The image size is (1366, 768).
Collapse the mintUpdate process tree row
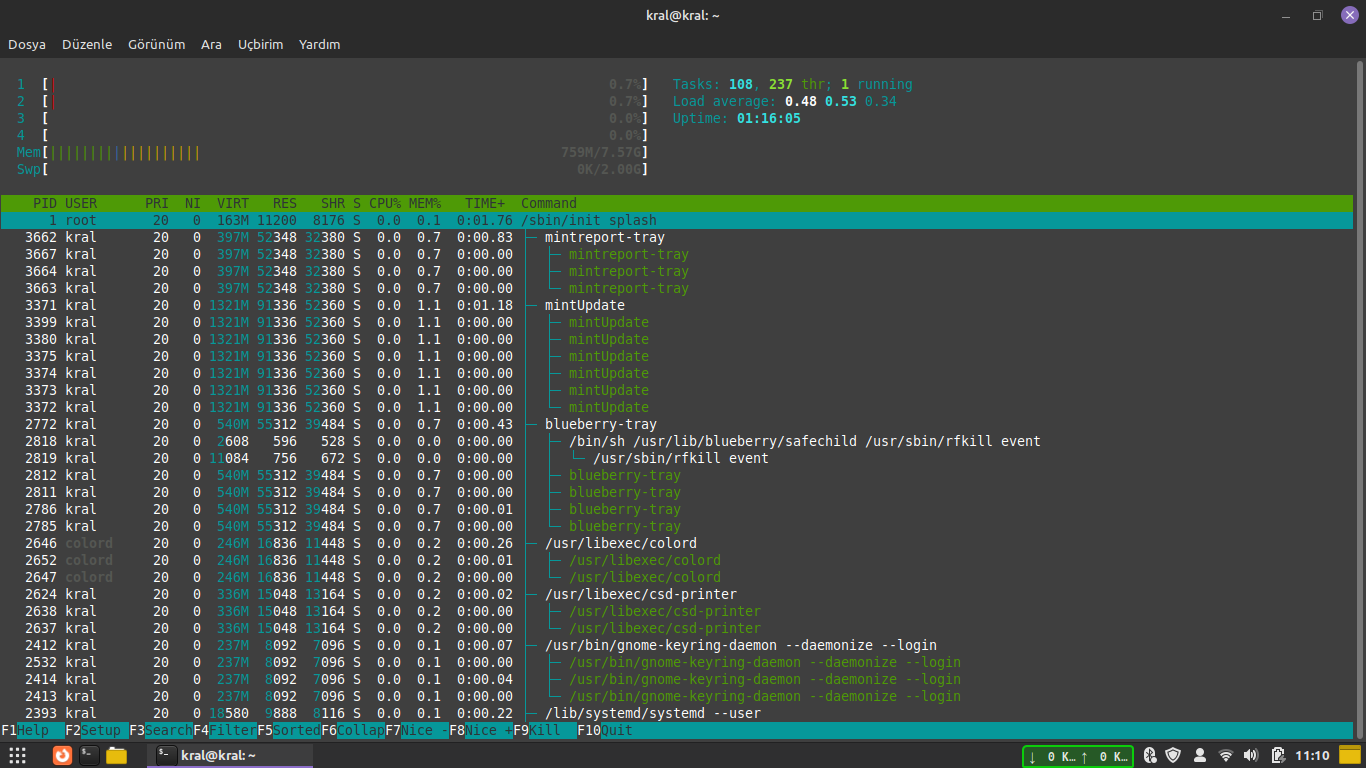pos(584,305)
